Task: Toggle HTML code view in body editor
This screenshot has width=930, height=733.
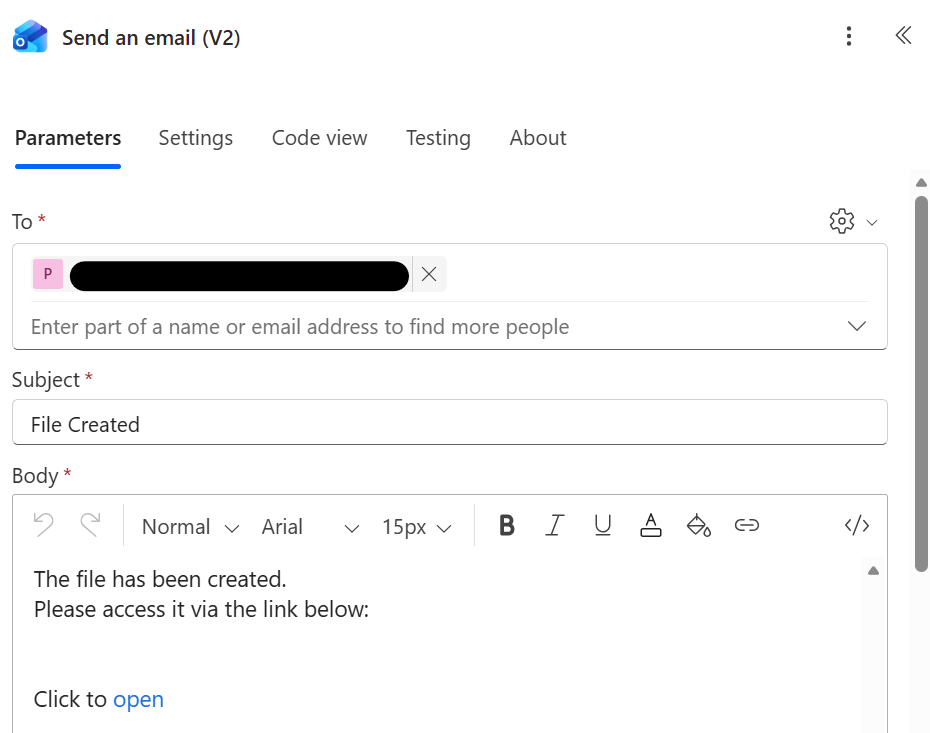Action: (x=857, y=526)
